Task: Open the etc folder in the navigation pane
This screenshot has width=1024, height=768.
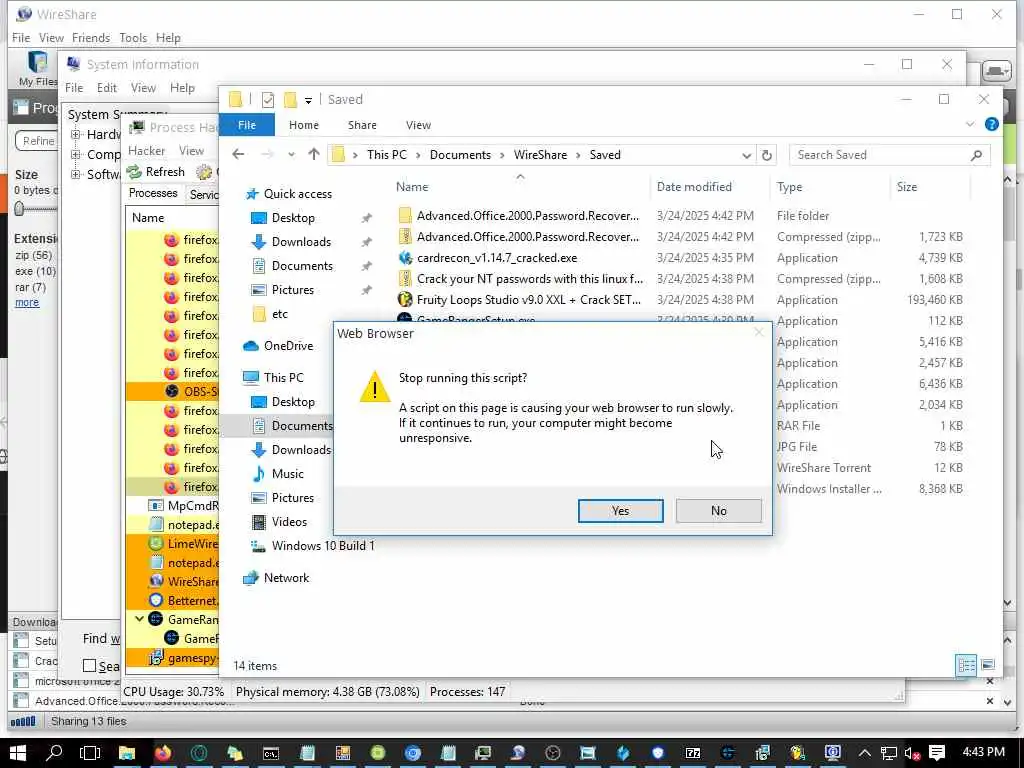Action: (280, 314)
